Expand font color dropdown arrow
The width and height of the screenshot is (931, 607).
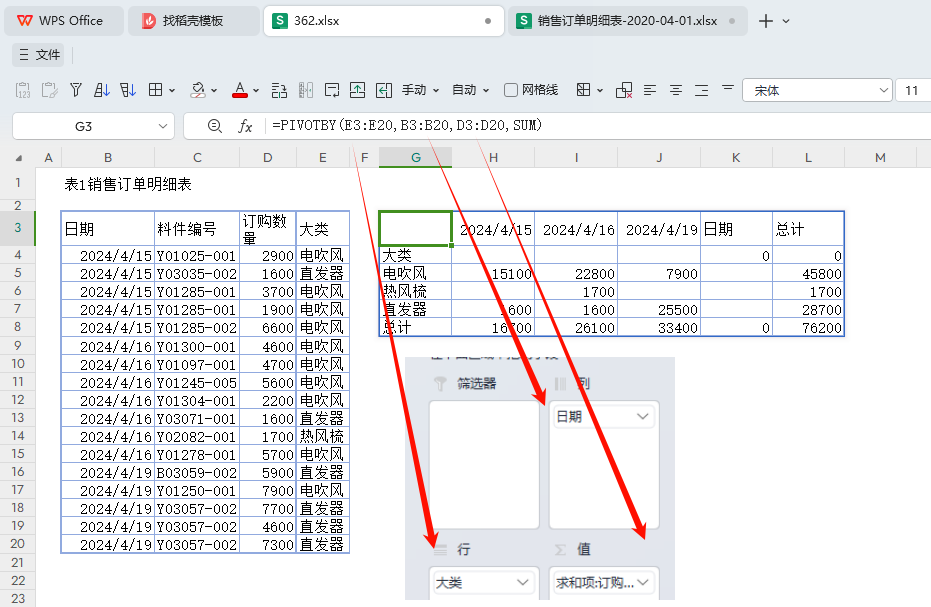pyautogui.click(x=256, y=91)
